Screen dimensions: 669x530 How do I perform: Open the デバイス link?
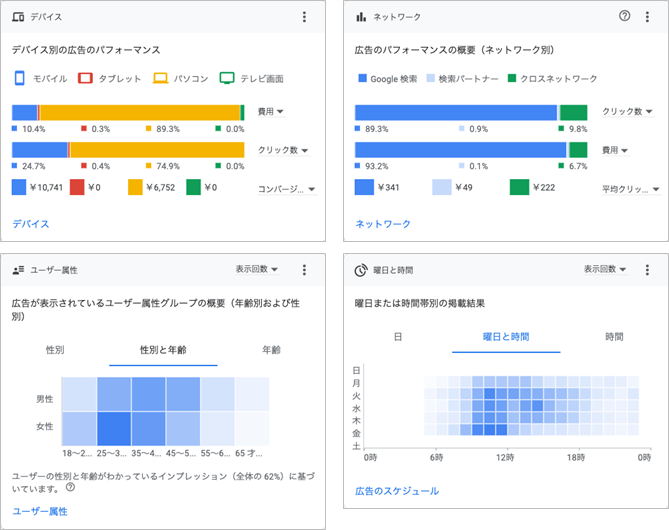point(31,224)
